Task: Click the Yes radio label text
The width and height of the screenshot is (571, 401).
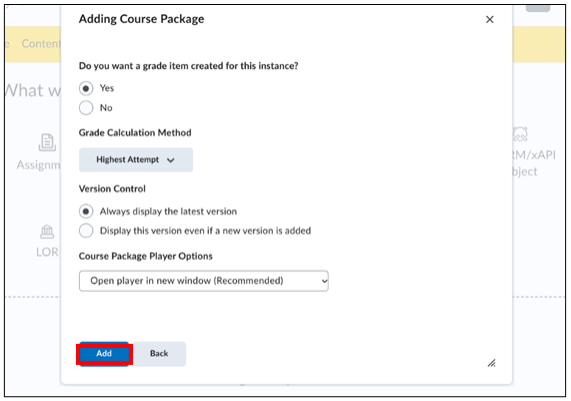Action: click(x=107, y=88)
